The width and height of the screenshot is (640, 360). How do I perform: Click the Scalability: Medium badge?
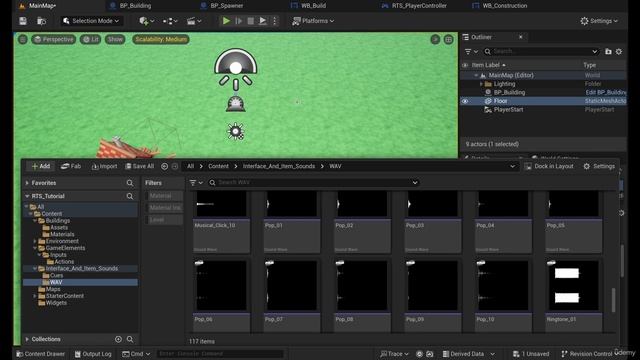pyautogui.click(x=160, y=39)
